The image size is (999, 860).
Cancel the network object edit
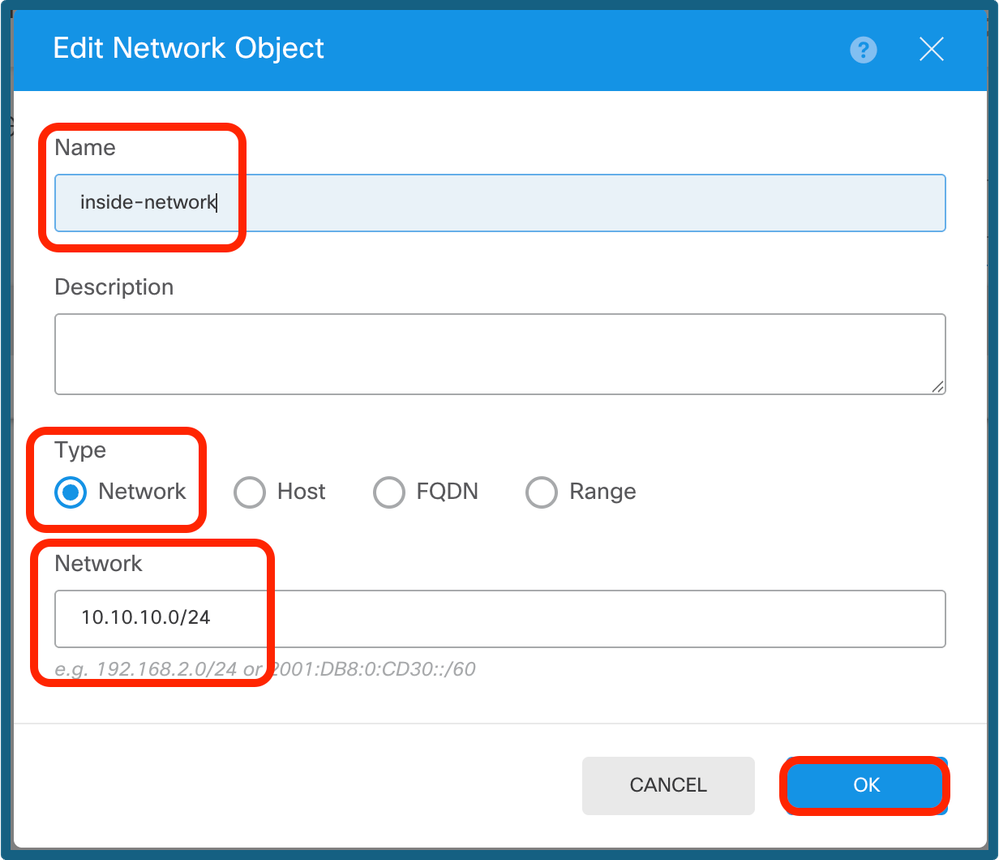pos(668,785)
